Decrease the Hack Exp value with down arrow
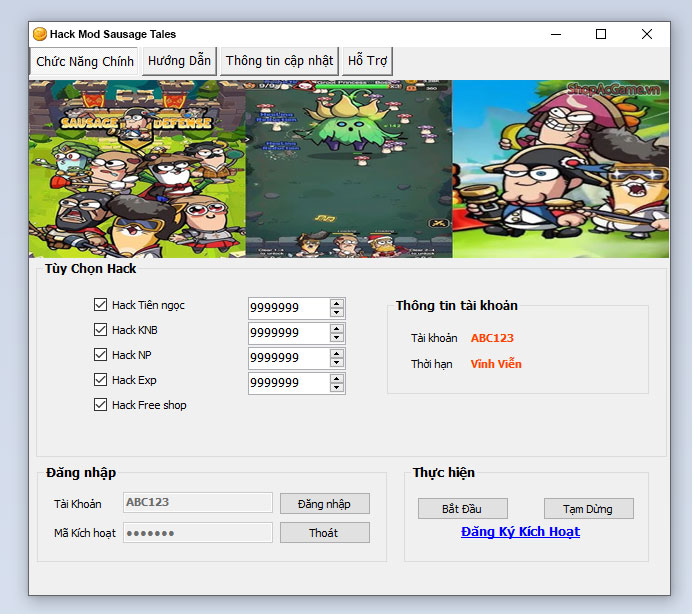 coord(337,388)
